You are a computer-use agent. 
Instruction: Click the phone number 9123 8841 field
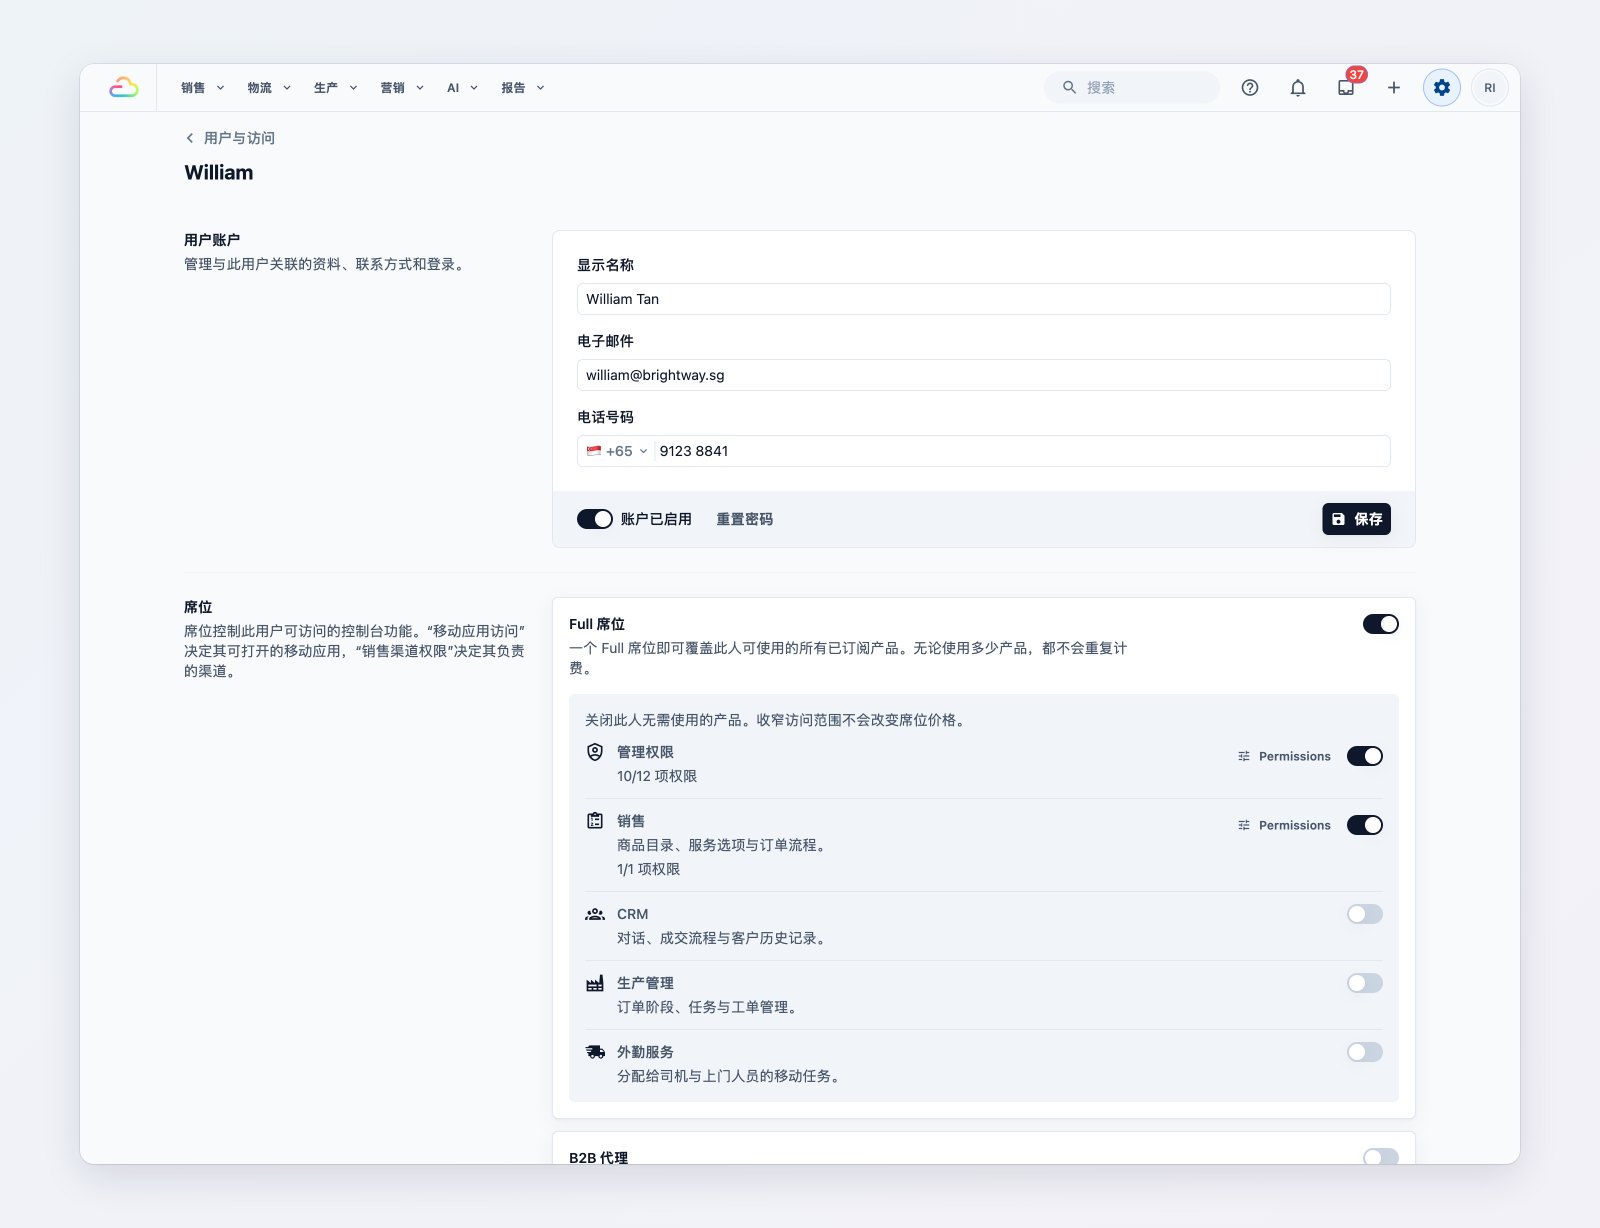pyautogui.click(x=1022, y=451)
